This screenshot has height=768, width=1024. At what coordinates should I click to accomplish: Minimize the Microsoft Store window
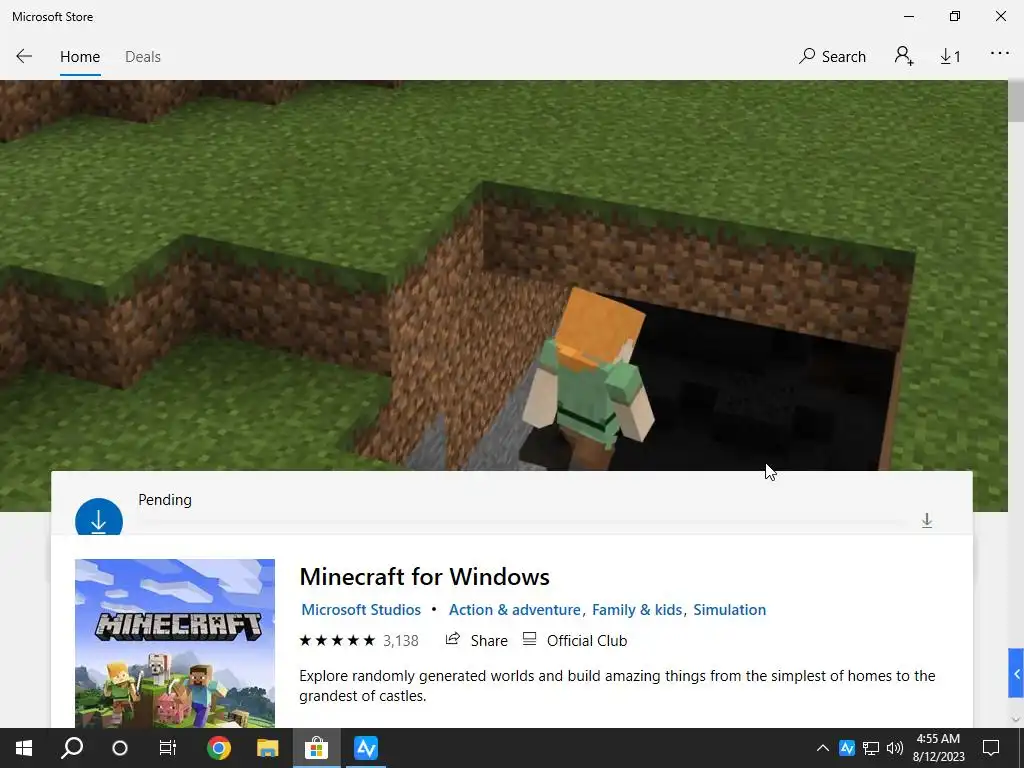coord(909,16)
